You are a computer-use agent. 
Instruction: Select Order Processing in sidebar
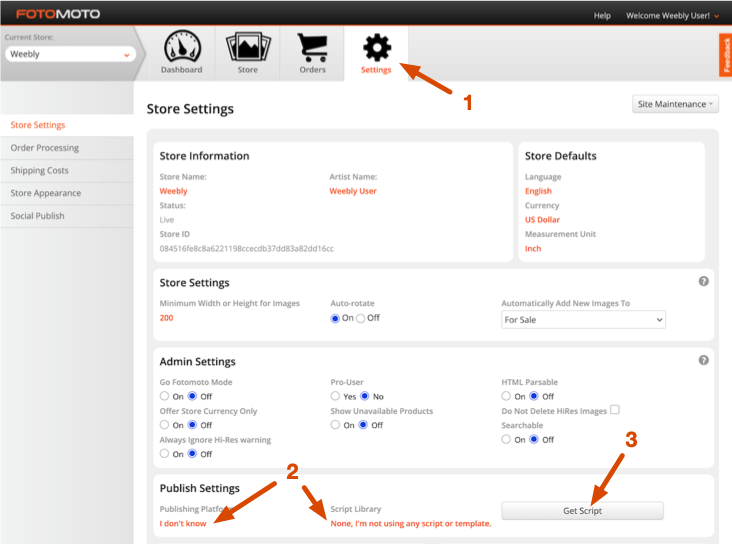coord(67,148)
